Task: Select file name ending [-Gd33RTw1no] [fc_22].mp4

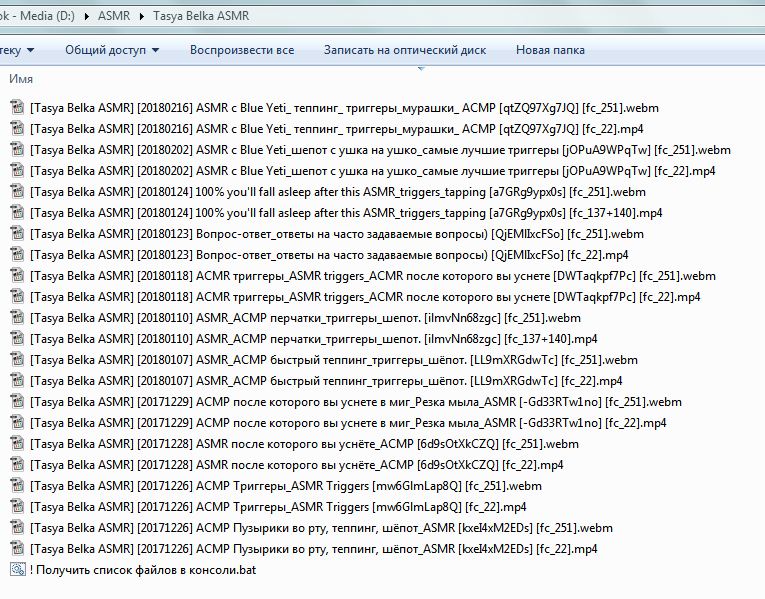Action: point(348,422)
